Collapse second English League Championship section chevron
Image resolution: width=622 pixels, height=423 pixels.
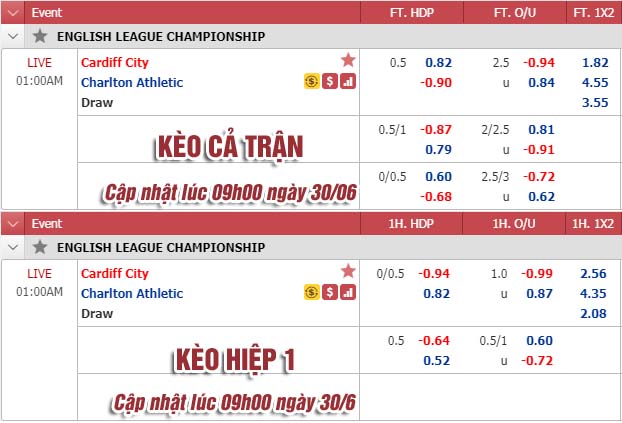(13, 248)
